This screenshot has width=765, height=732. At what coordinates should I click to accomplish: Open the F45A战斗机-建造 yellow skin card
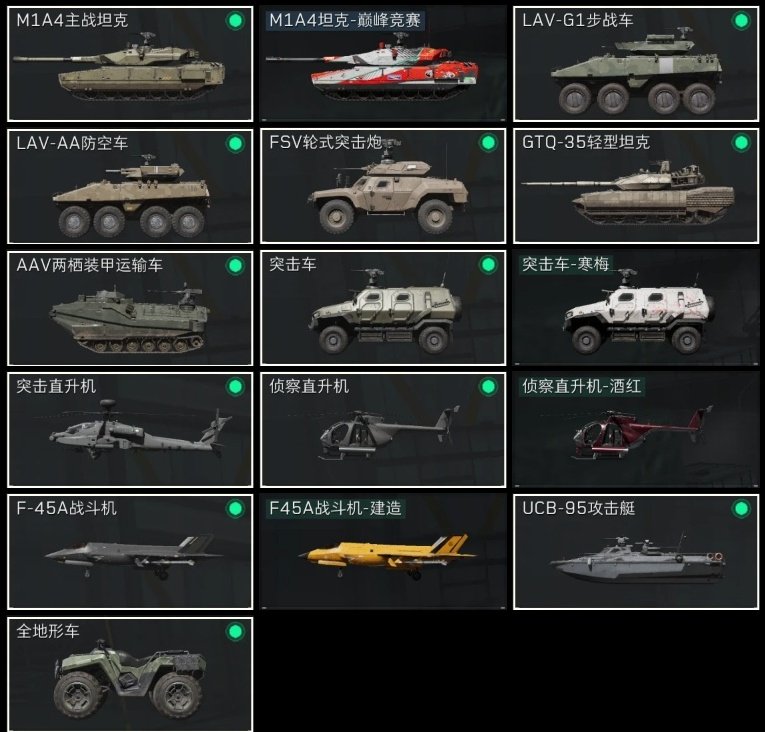(383, 551)
